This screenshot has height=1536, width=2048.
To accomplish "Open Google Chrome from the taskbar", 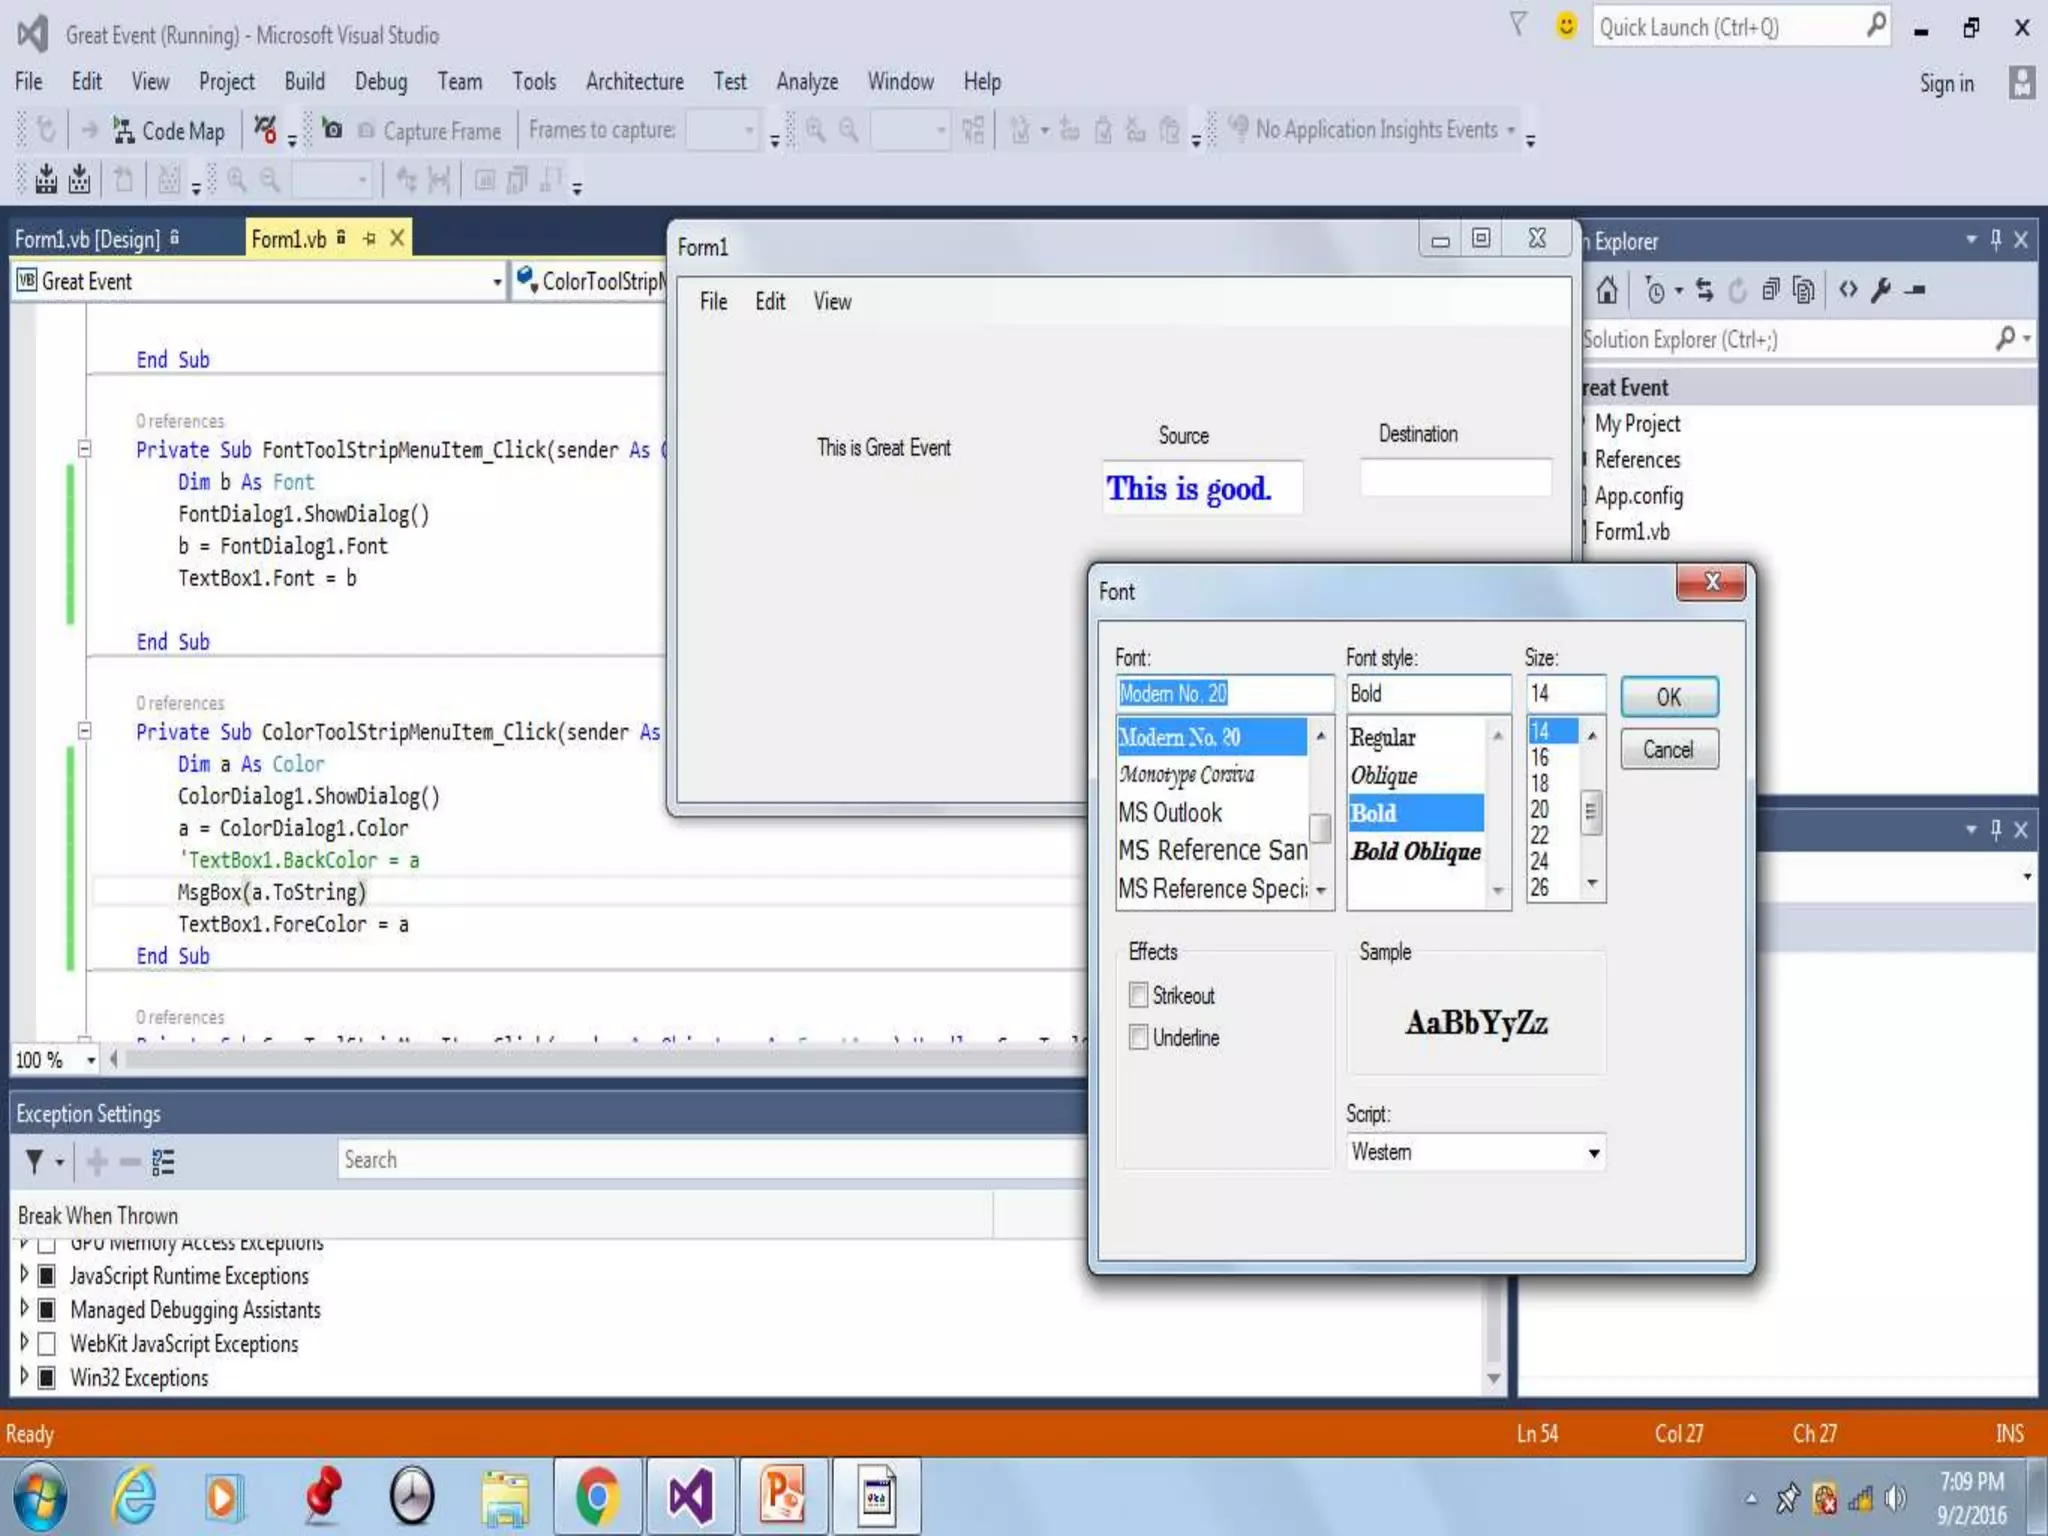I will (596, 1497).
